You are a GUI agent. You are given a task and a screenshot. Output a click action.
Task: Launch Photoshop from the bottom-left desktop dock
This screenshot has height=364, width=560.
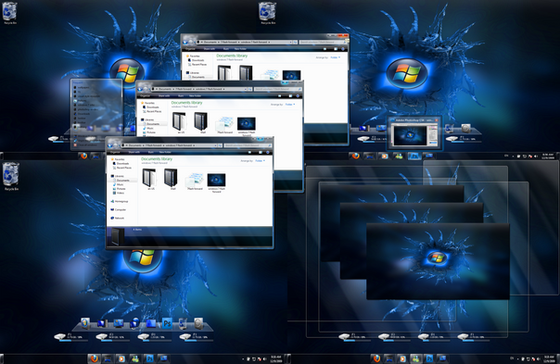[x=167, y=323]
